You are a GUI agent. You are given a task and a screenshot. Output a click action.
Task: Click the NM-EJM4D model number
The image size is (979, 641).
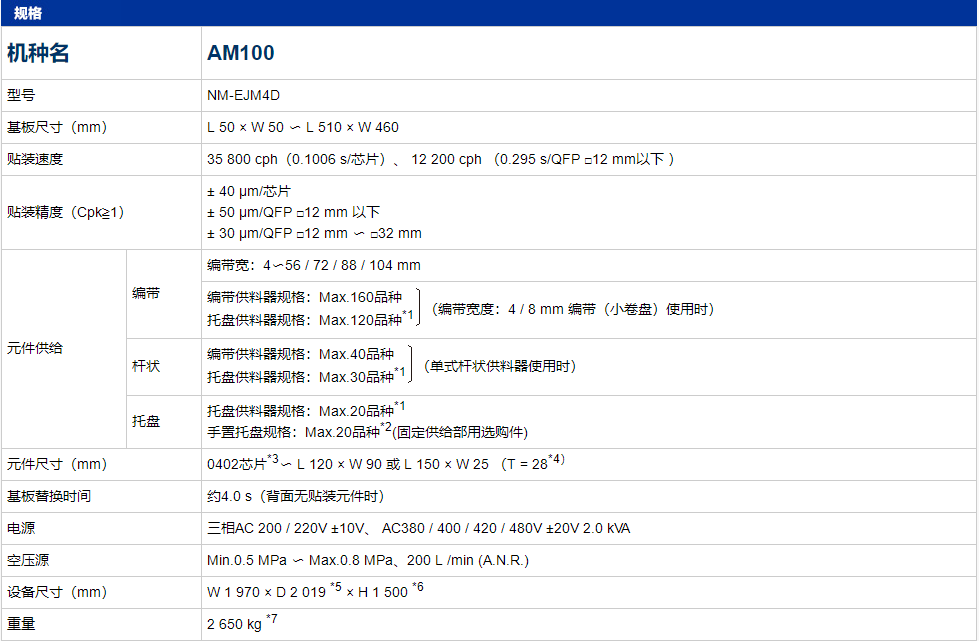click(243, 95)
